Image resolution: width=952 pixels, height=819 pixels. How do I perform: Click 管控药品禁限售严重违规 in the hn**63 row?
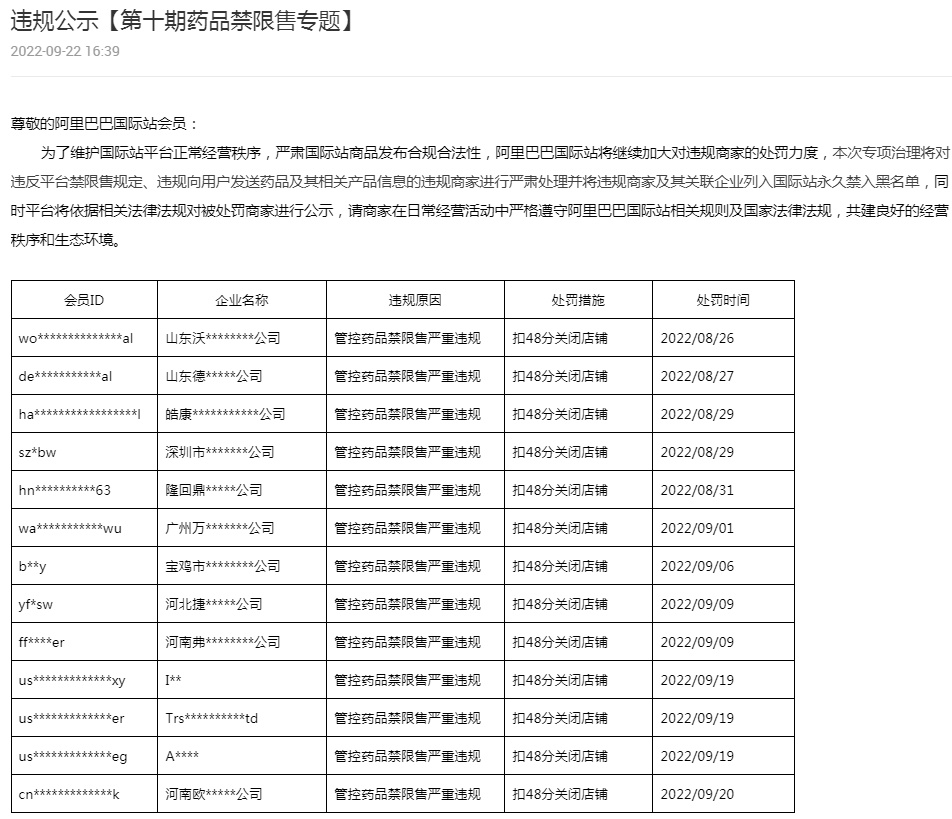[x=407, y=490]
